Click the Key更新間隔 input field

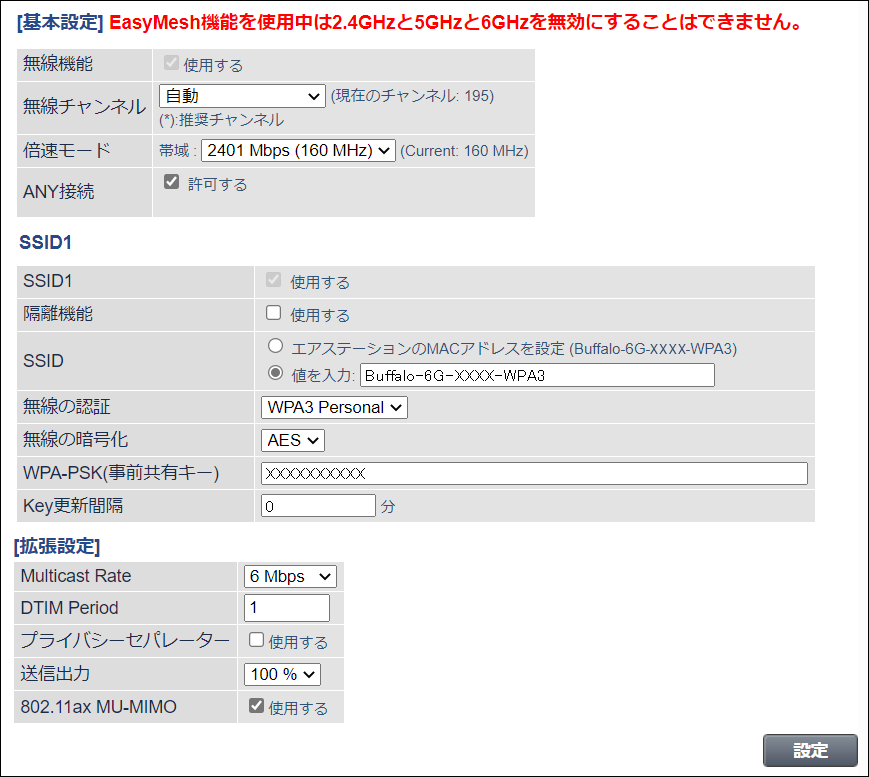(318, 506)
